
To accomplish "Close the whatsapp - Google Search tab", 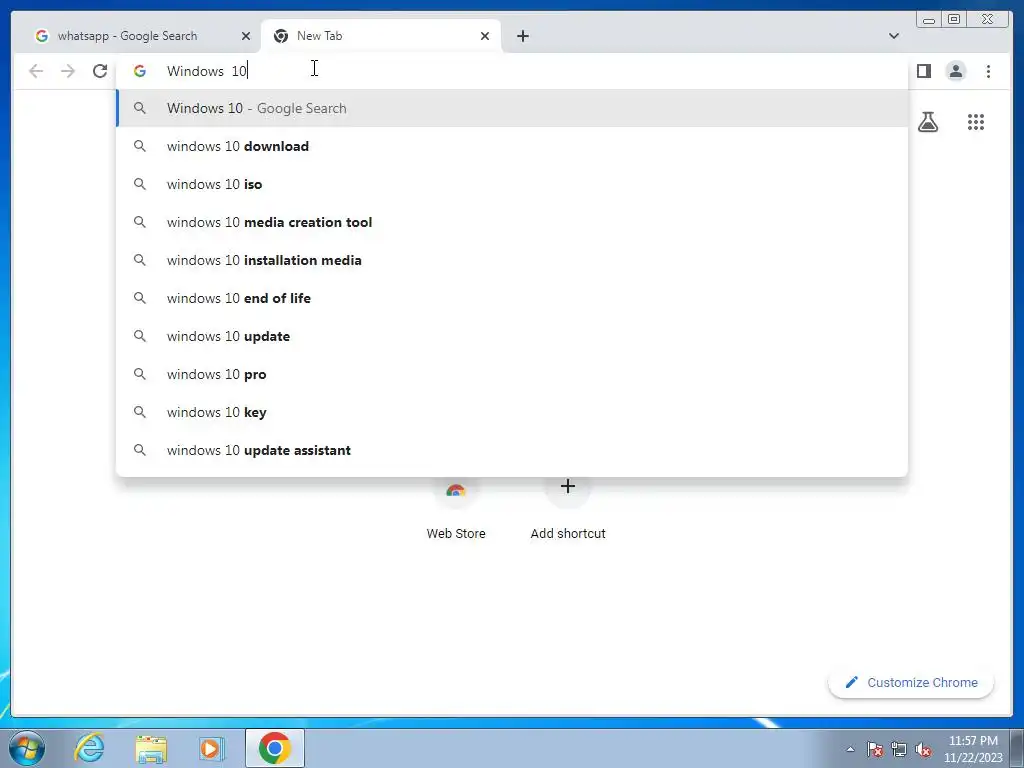I will (x=246, y=36).
